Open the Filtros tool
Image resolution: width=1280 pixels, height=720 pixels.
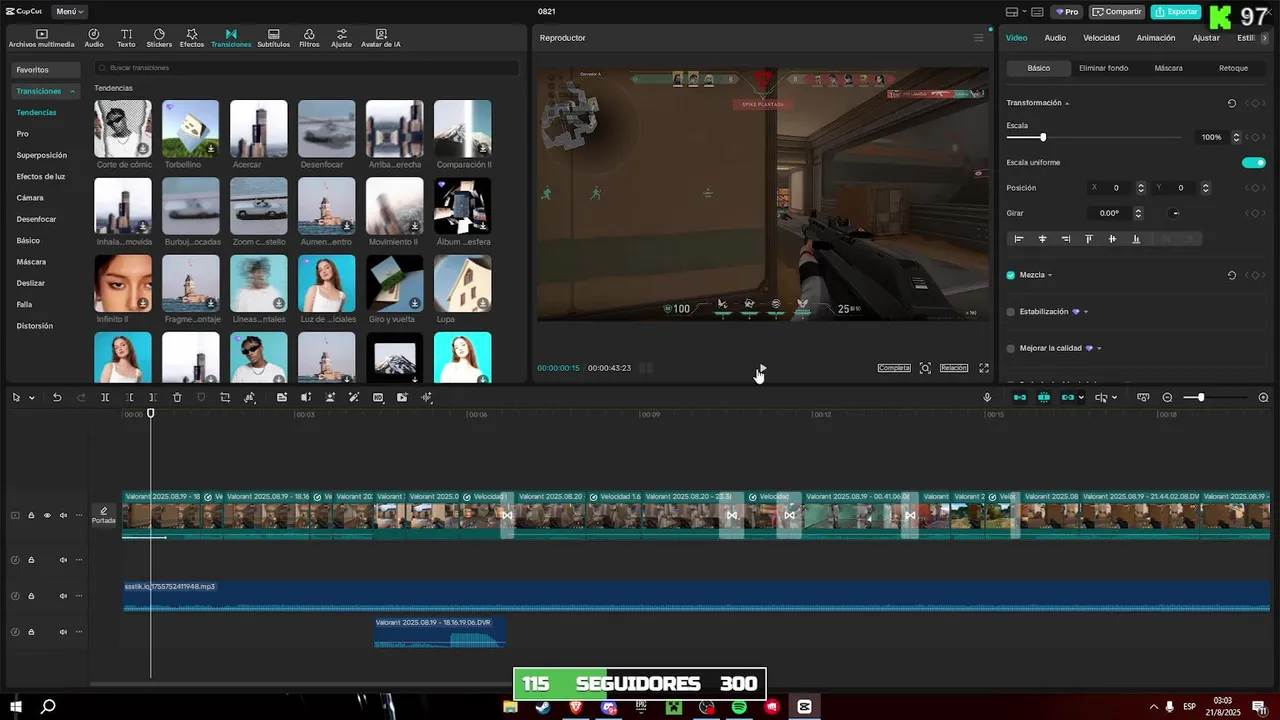tap(309, 38)
